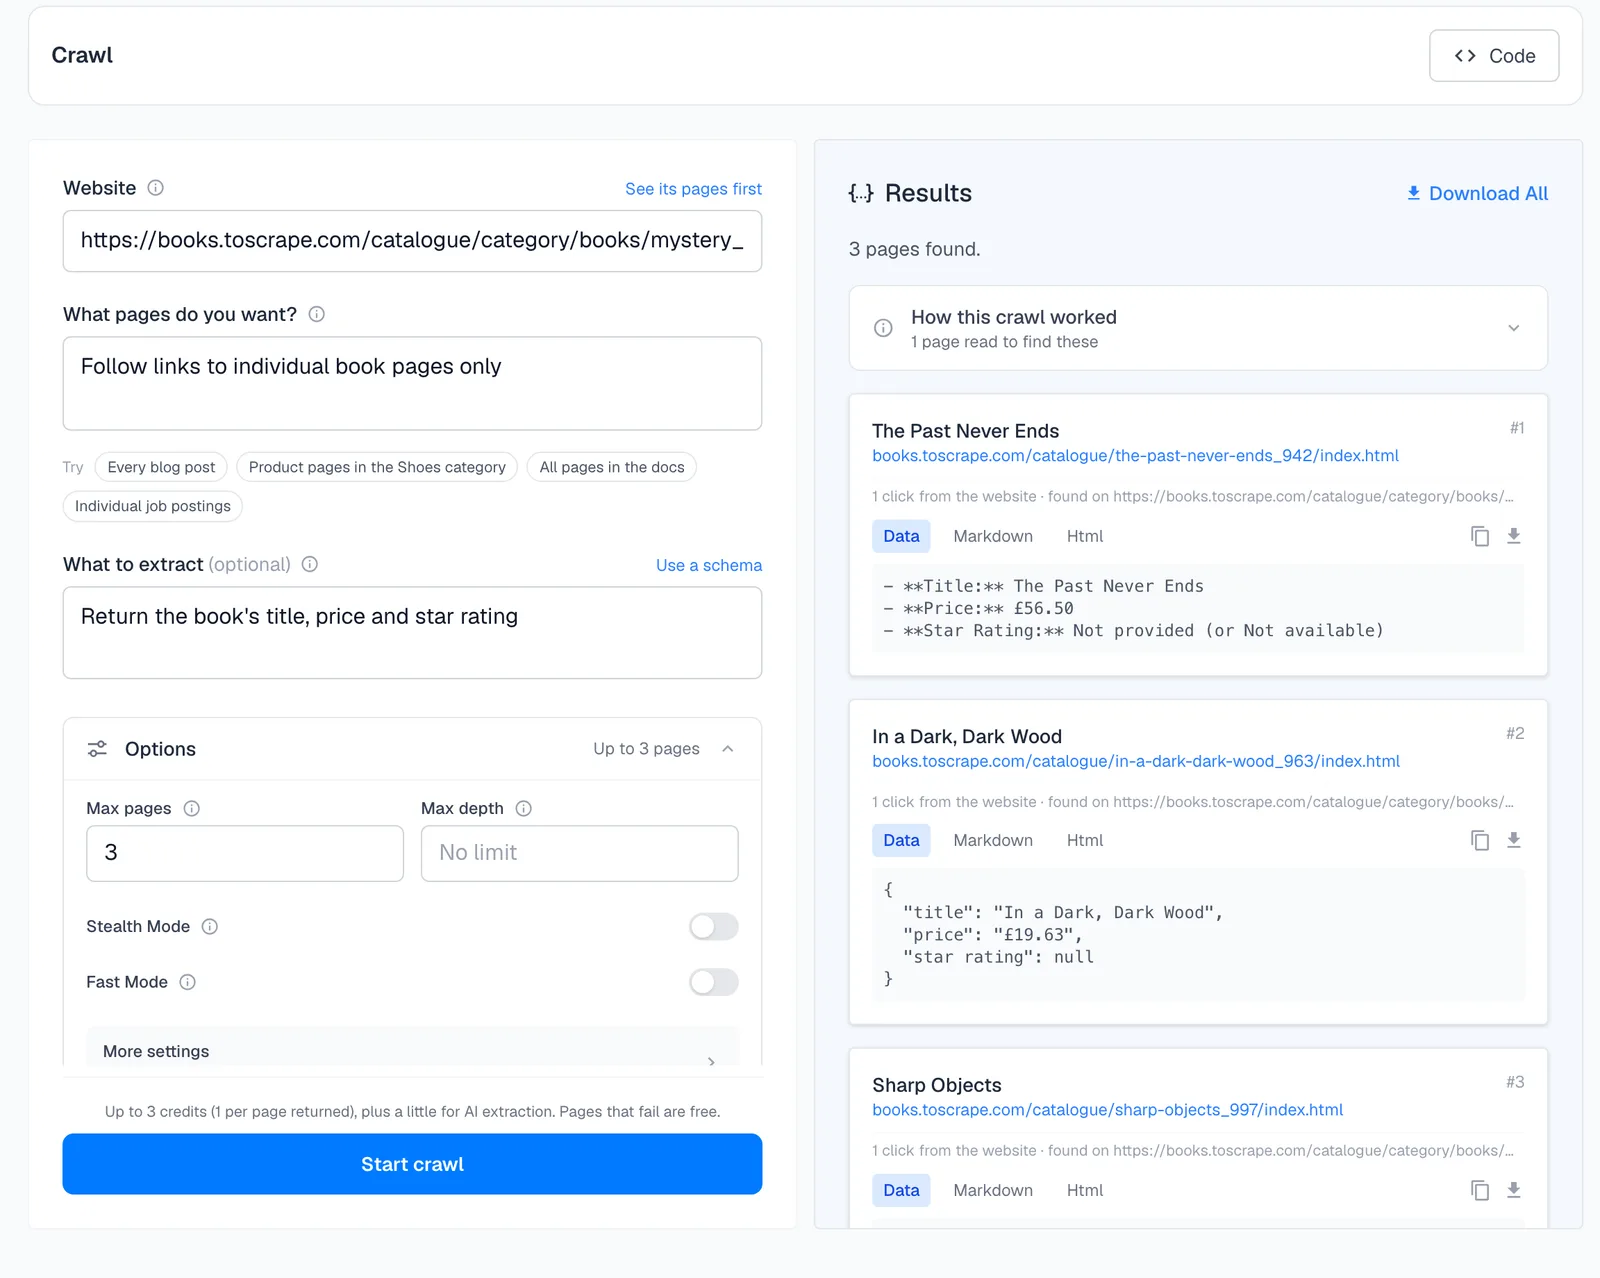Click the Fast Mode info icon
The width and height of the screenshot is (1600, 1278).
point(188,982)
